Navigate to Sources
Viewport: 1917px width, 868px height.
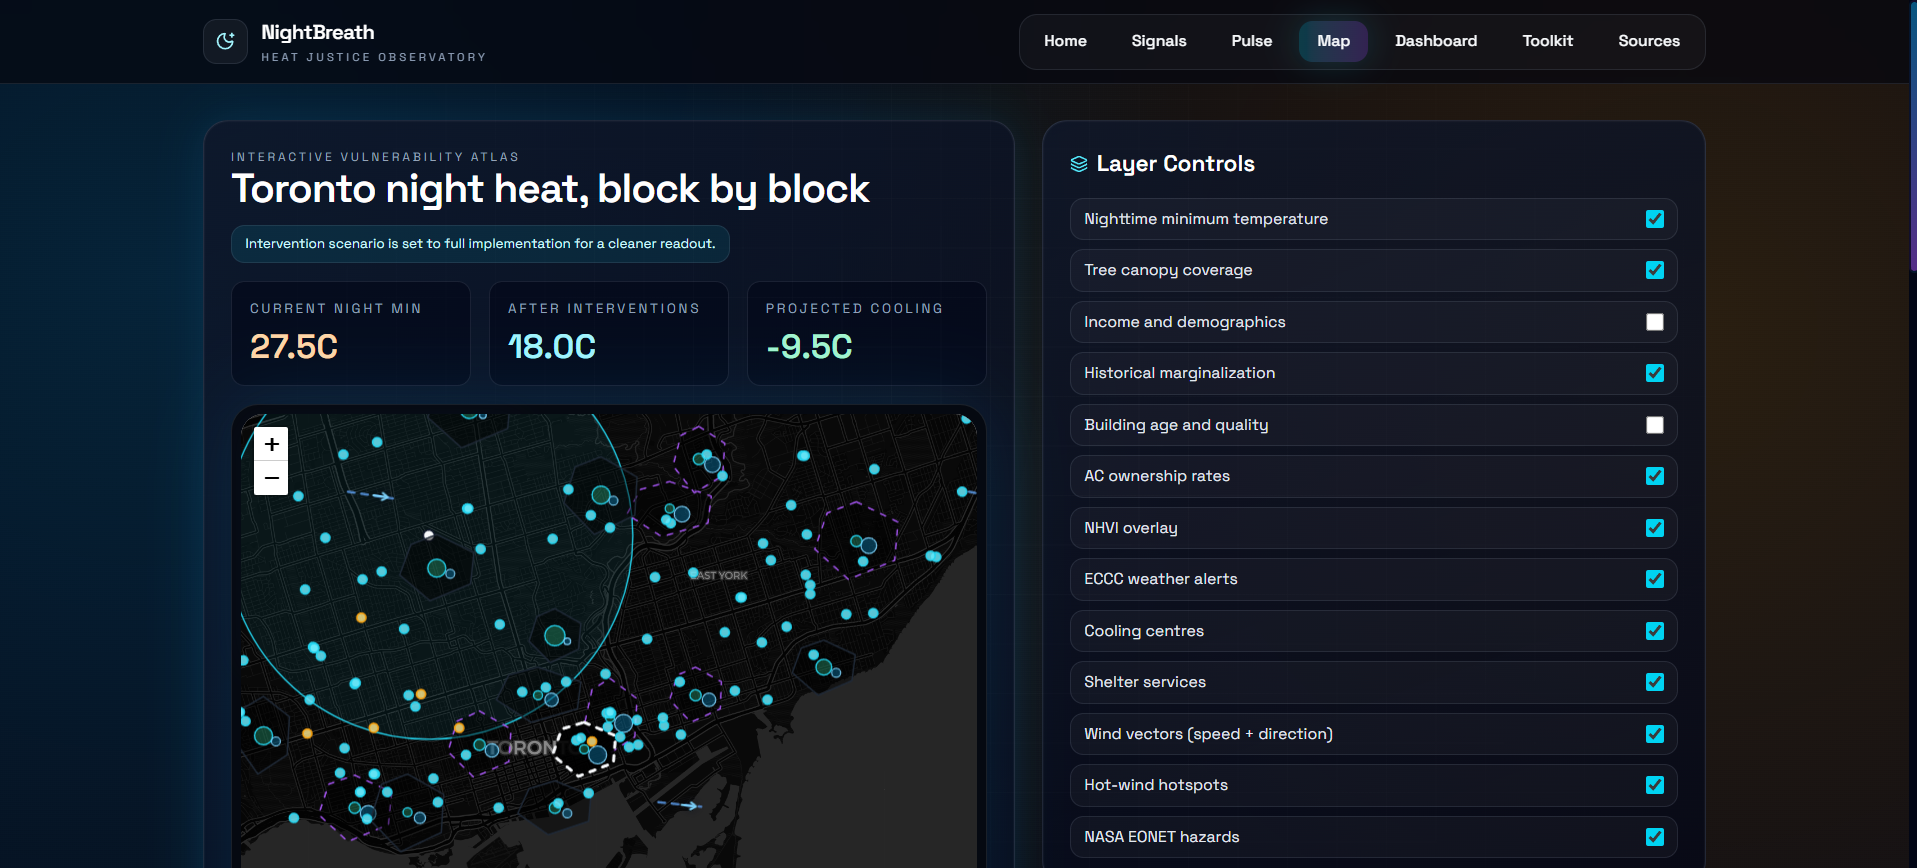1648,41
